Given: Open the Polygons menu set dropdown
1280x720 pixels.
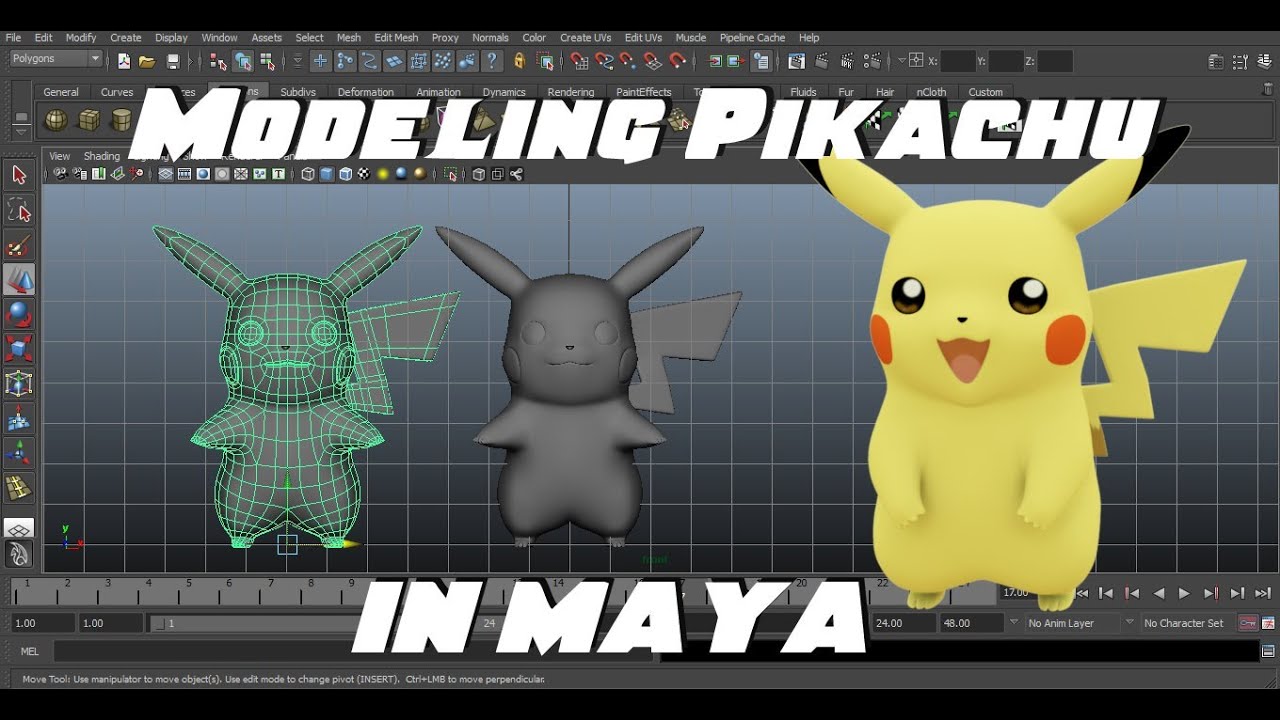Looking at the screenshot, I should 56,59.
